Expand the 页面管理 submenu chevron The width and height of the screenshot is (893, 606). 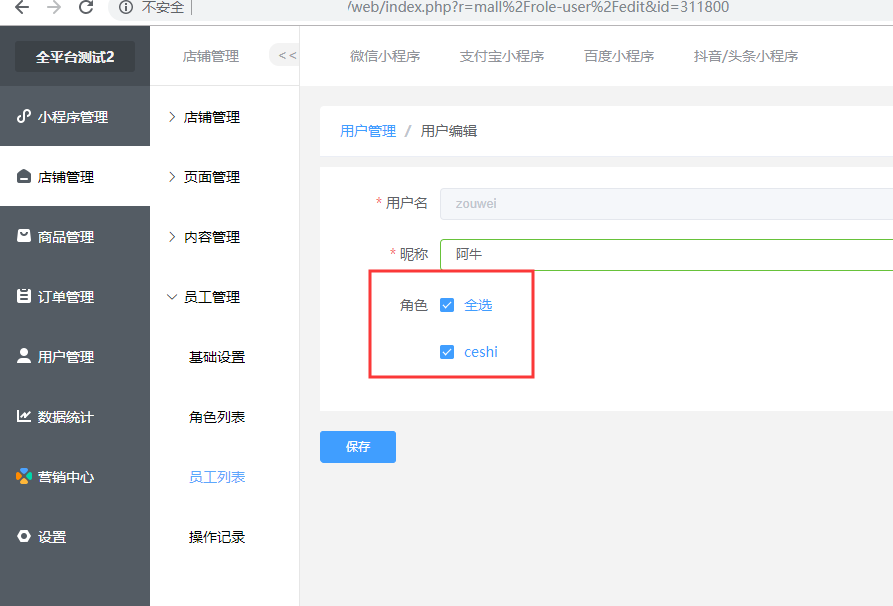click(x=172, y=177)
